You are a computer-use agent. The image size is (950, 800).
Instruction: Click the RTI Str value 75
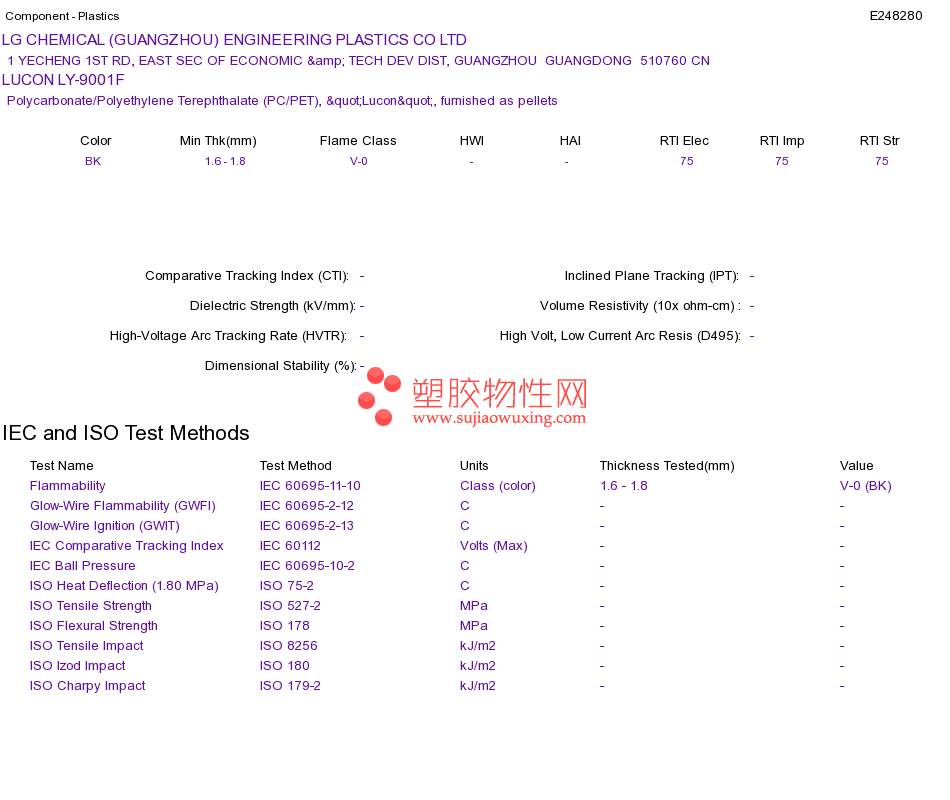coord(882,161)
